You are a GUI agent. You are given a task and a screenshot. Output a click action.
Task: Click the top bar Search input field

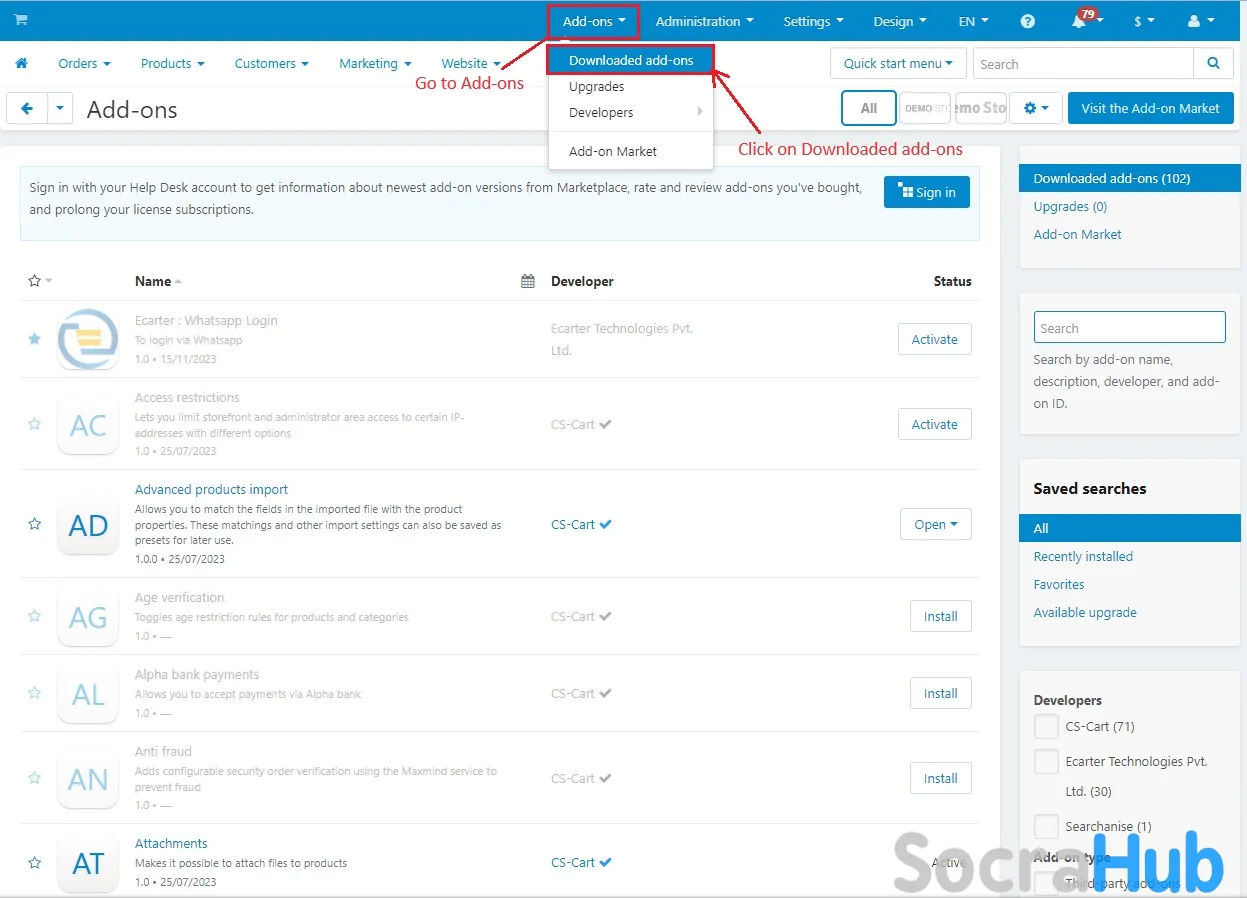coord(1083,64)
